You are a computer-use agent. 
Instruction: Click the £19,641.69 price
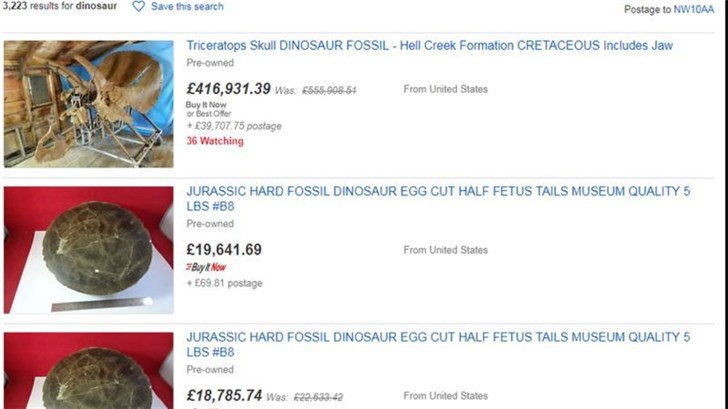click(224, 250)
